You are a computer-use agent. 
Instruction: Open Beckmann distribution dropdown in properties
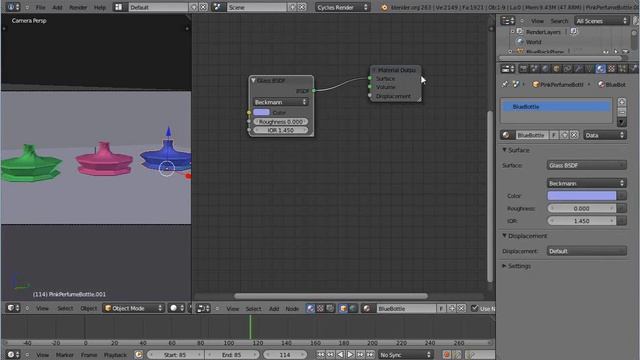tap(587, 183)
